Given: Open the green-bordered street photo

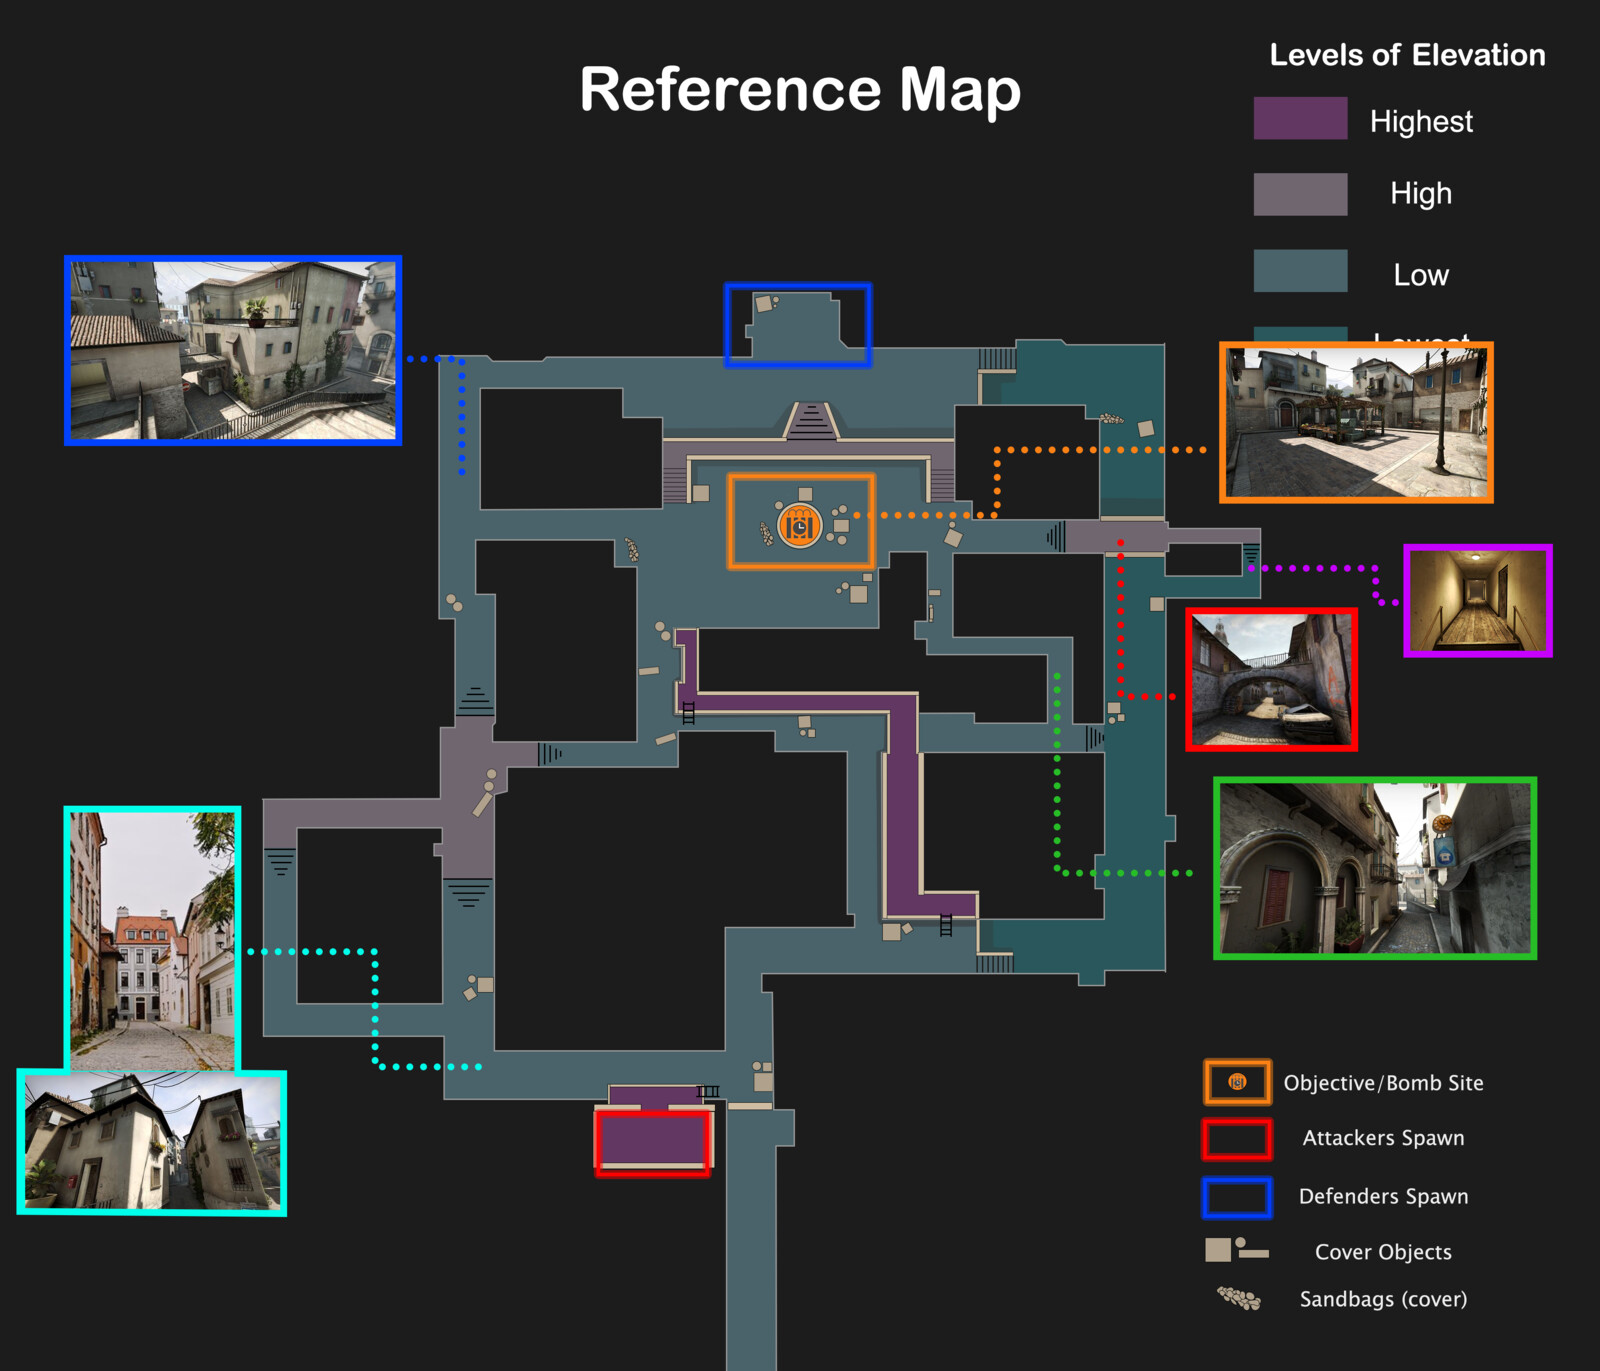Looking at the screenshot, I should click(x=1375, y=868).
